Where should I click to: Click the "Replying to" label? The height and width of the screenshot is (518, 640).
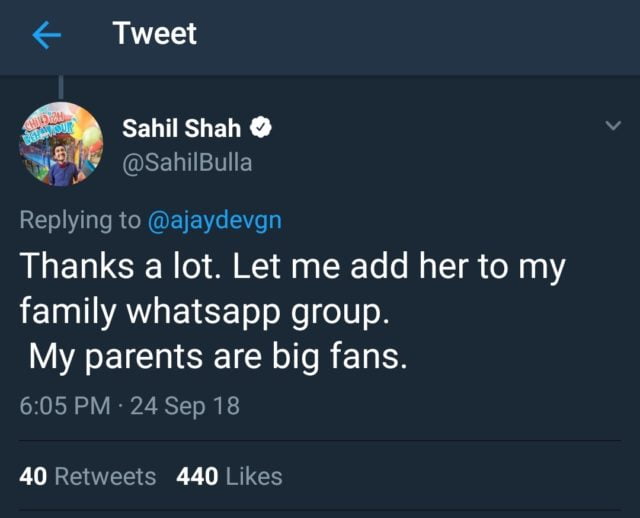click(81, 221)
